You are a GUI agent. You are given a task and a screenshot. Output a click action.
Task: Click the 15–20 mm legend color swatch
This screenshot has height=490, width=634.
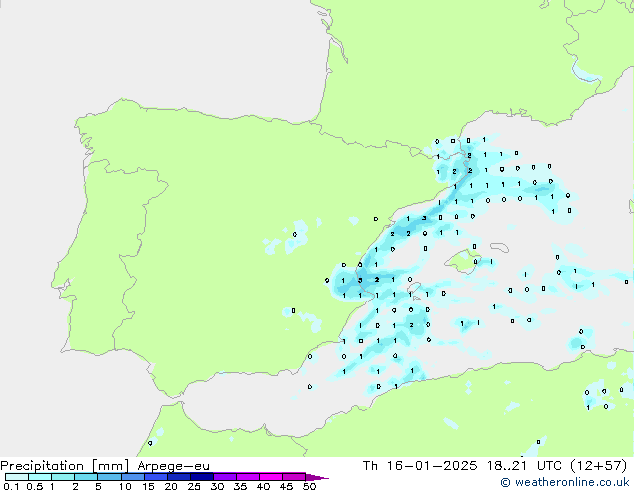pyautogui.click(x=155, y=477)
